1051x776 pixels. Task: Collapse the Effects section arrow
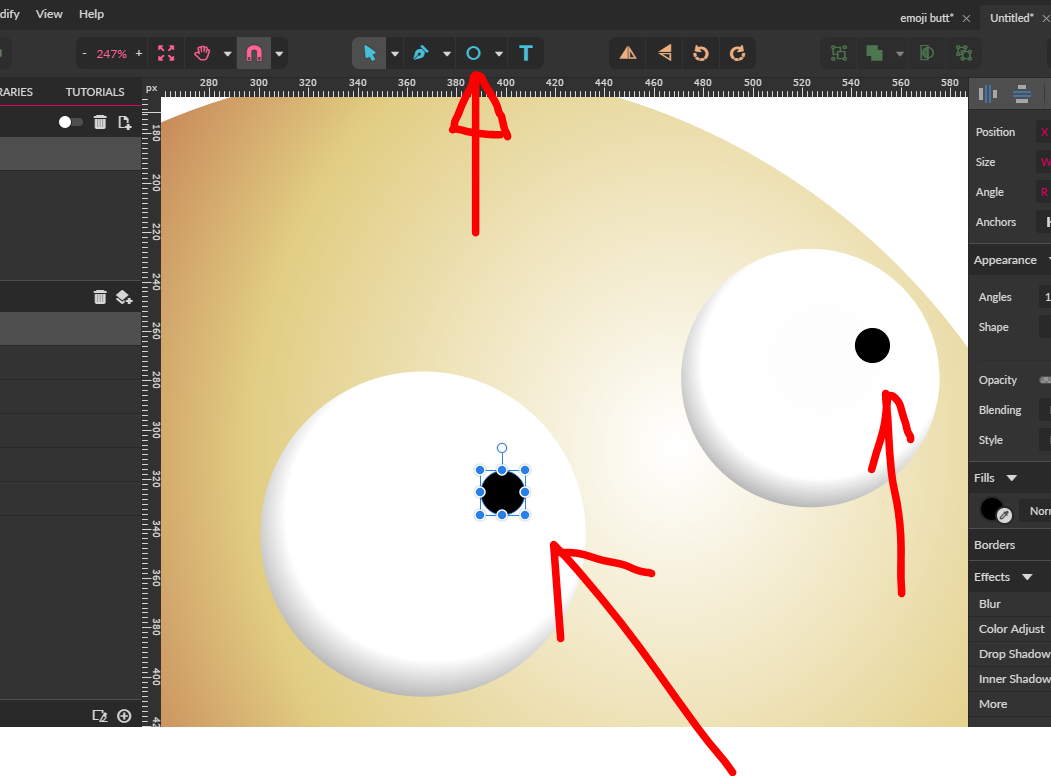click(1027, 577)
